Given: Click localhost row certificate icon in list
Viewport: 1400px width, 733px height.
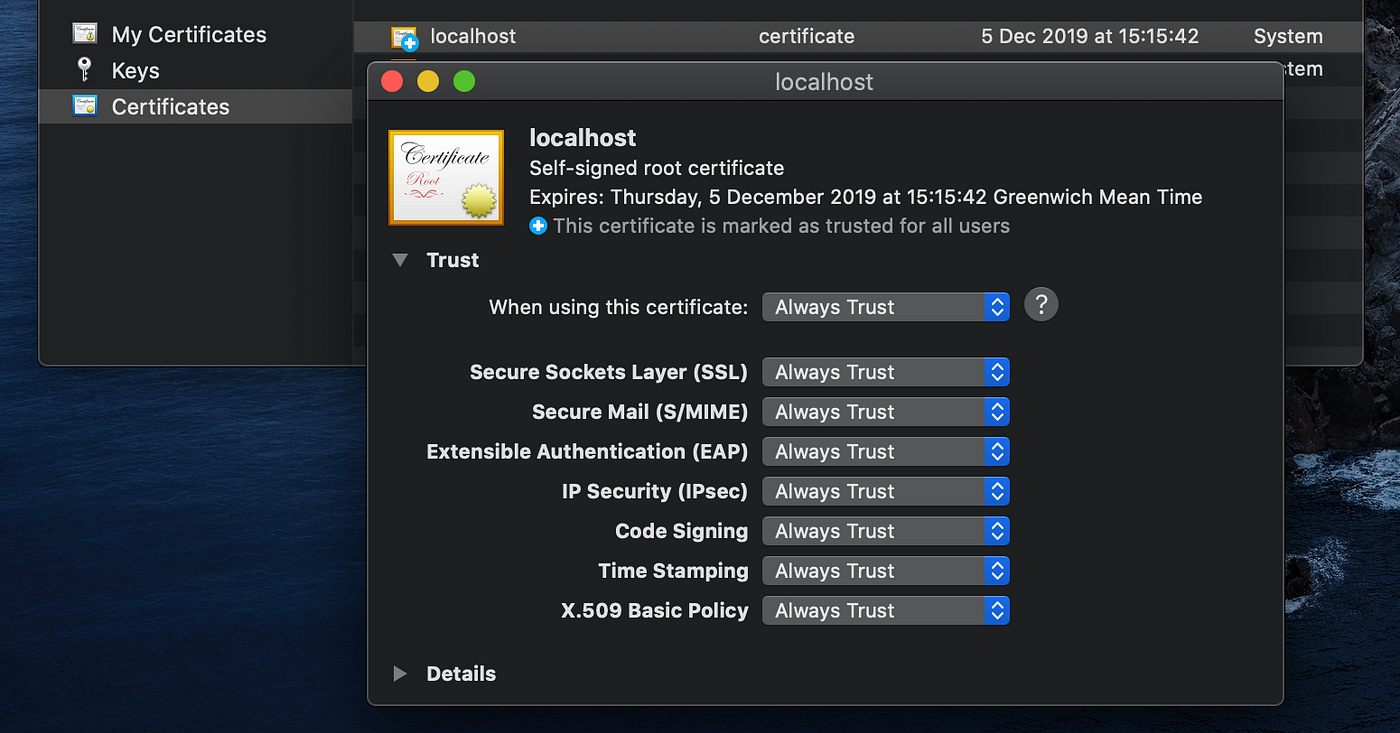Looking at the screenshot, I should click(405, 38).
